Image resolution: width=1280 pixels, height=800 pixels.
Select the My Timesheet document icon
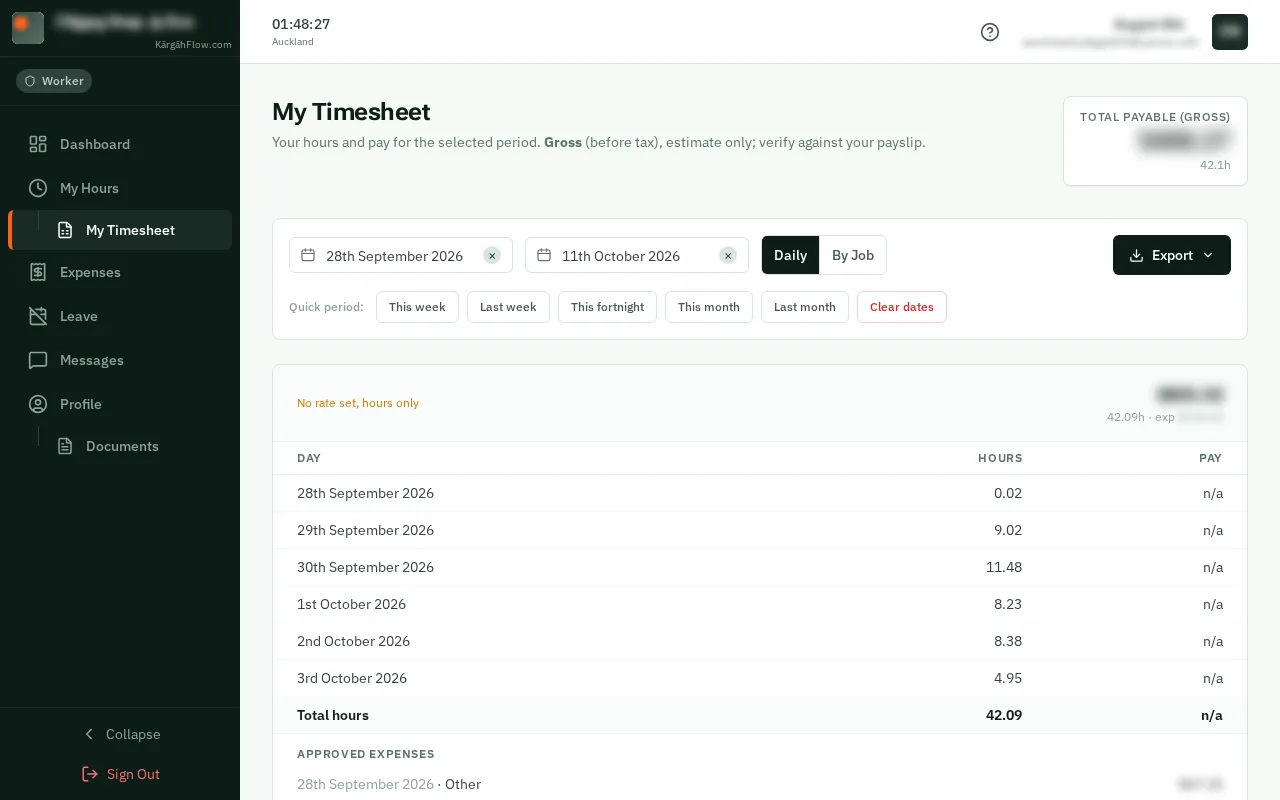(x=65, y=230)
